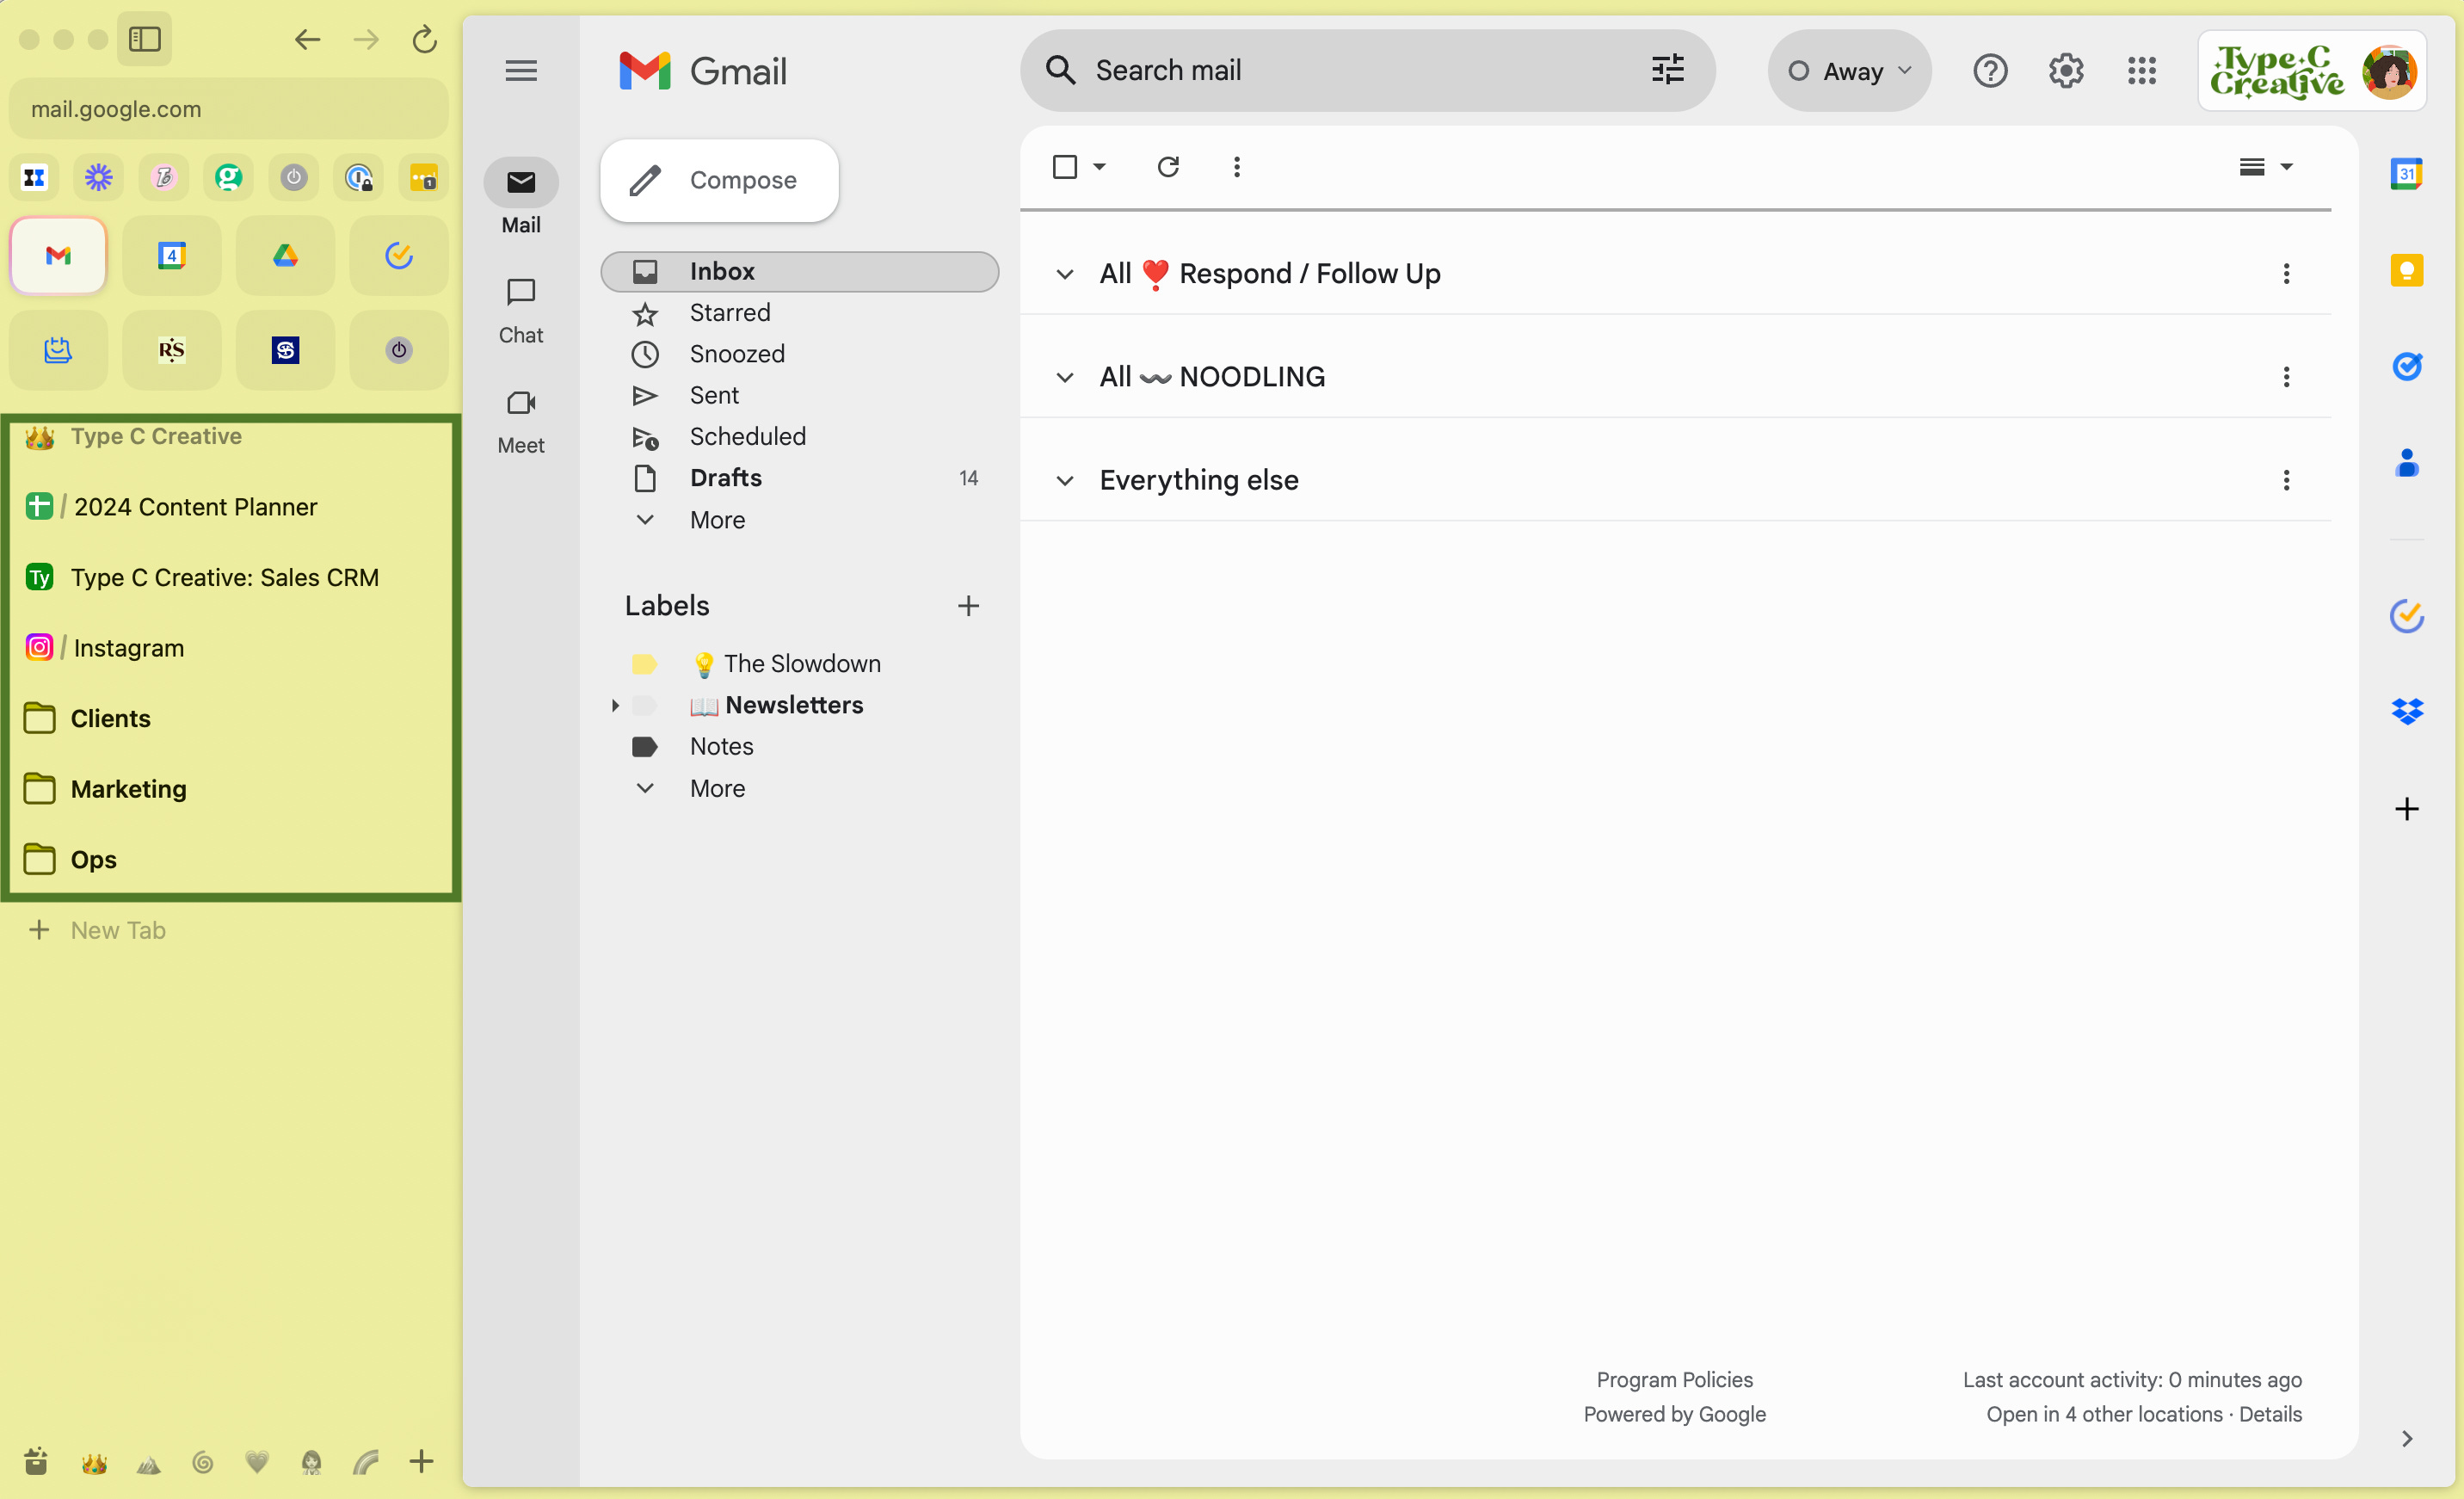Viewport: 2464px width, 1499px height.
Task: Open the Away status dropdown
Action: pos(1850,71)
